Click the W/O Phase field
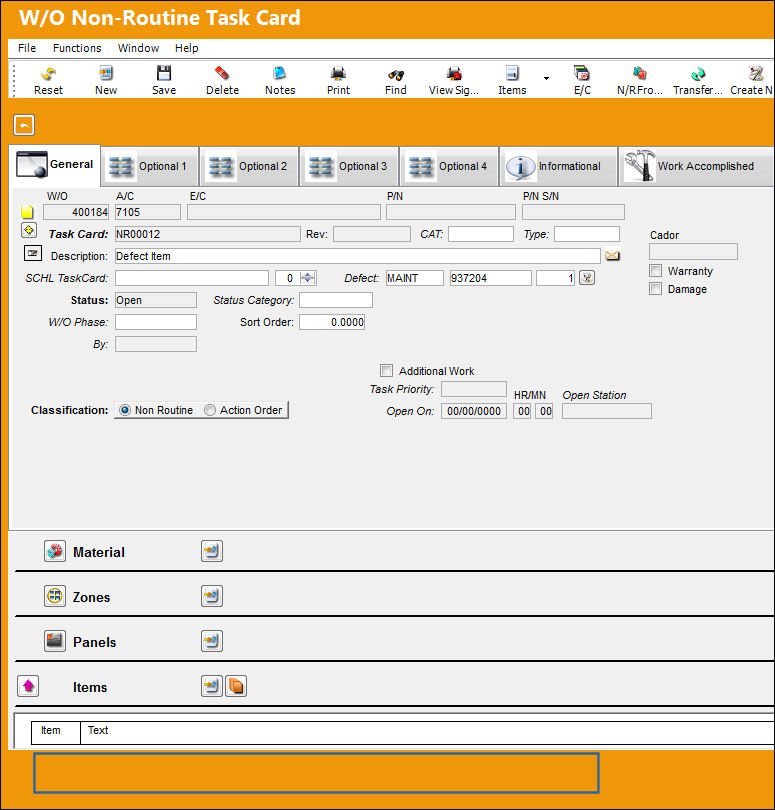 click(156, 322)
